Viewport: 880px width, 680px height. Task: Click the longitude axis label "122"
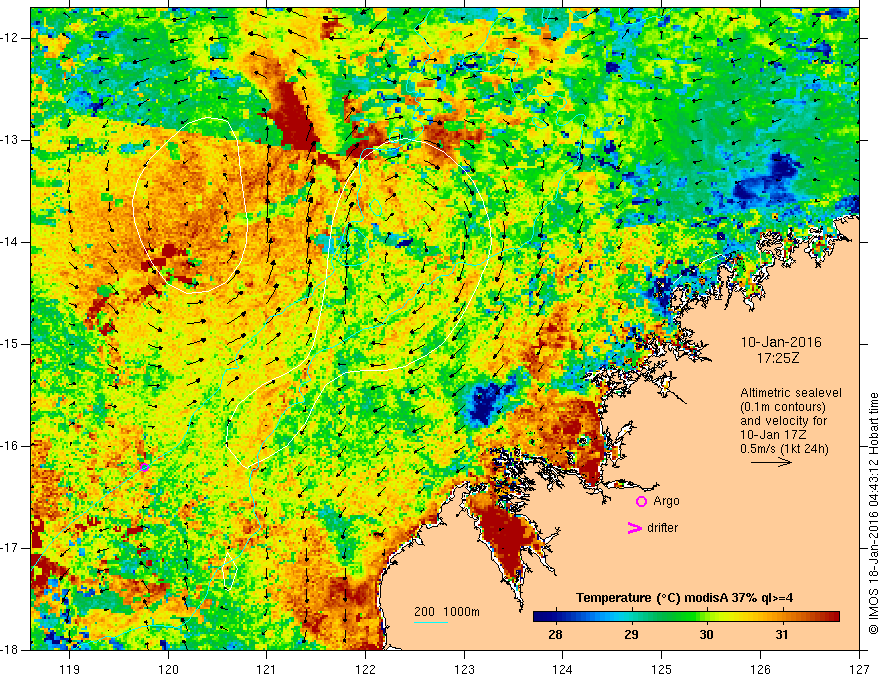pos(365,669)
